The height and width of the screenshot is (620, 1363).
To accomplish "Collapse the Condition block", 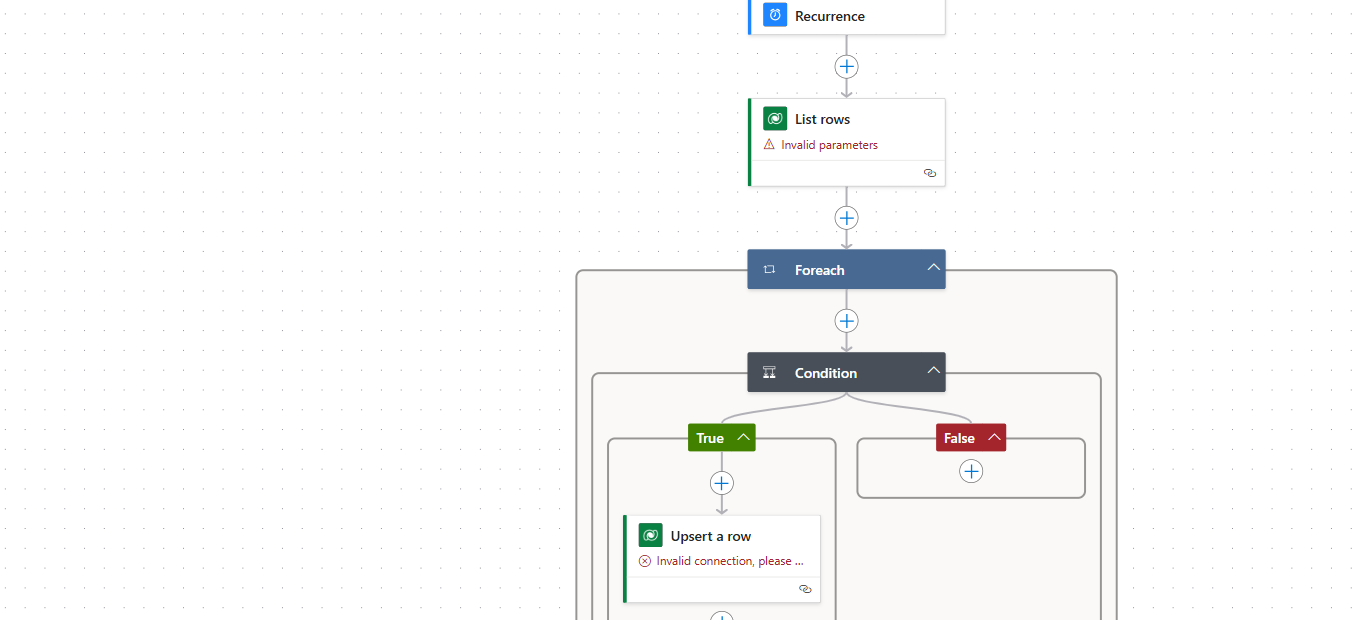I will point(933,371).
